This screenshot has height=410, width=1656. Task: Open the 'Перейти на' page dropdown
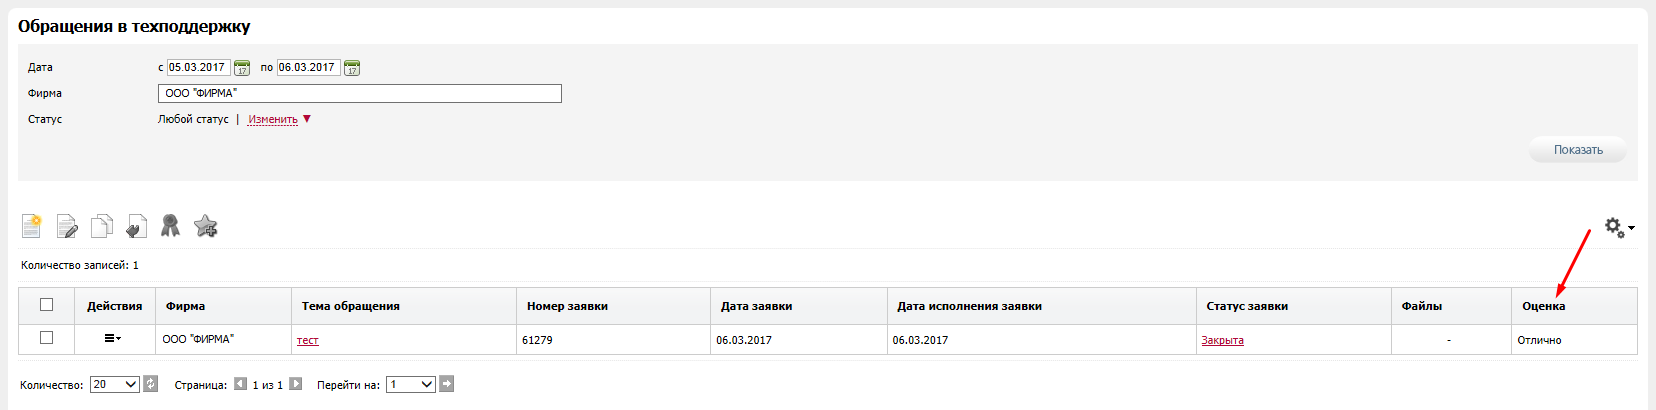point(412,384)
